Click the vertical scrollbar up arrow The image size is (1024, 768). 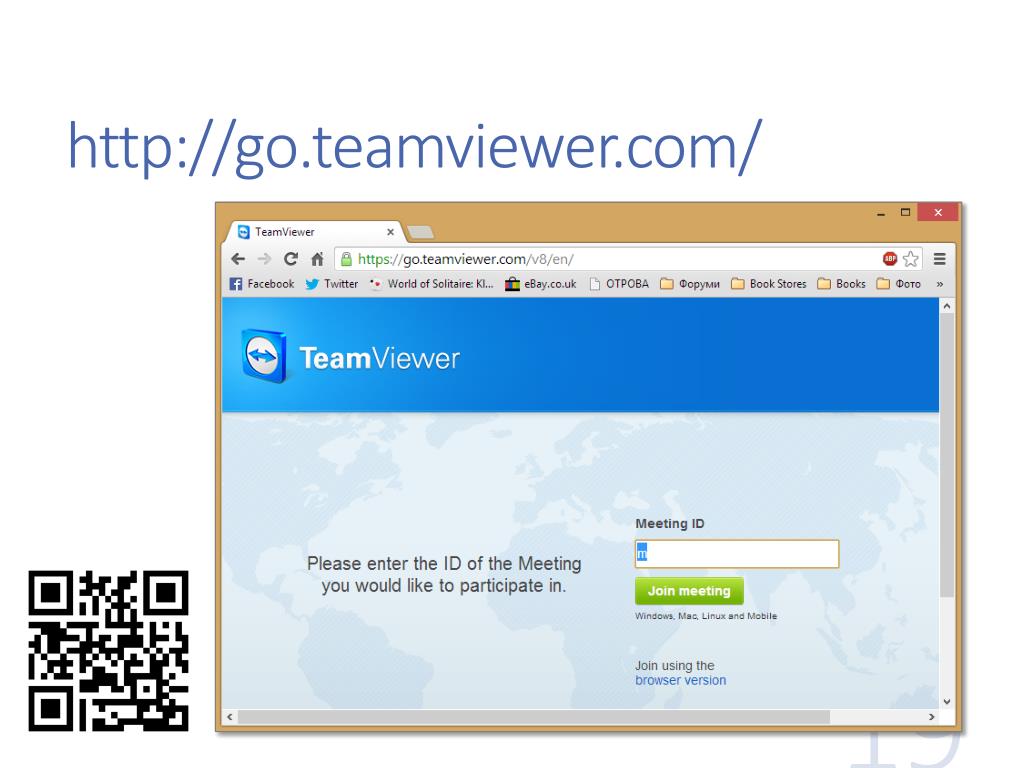pyautogui.click(x=947, y=306)
